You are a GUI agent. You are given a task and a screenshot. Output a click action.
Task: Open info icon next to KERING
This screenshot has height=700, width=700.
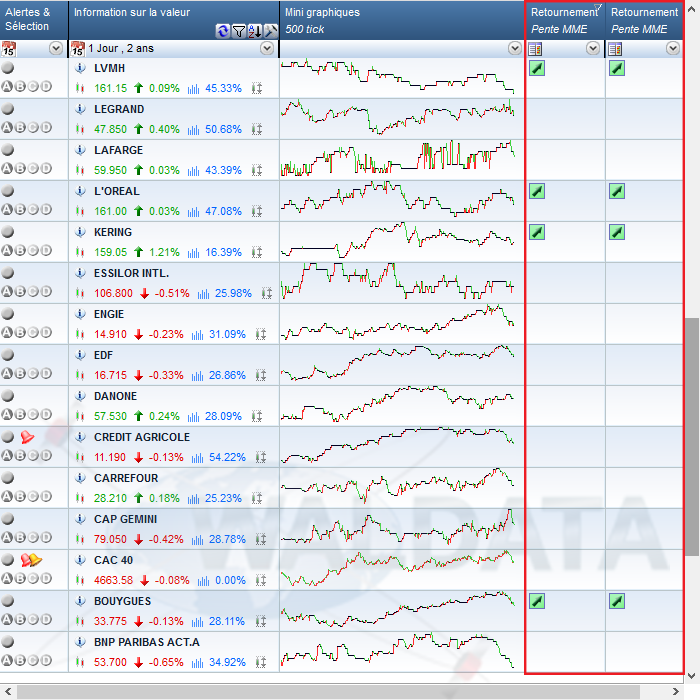pyautogui.click(x=80, y=232)
